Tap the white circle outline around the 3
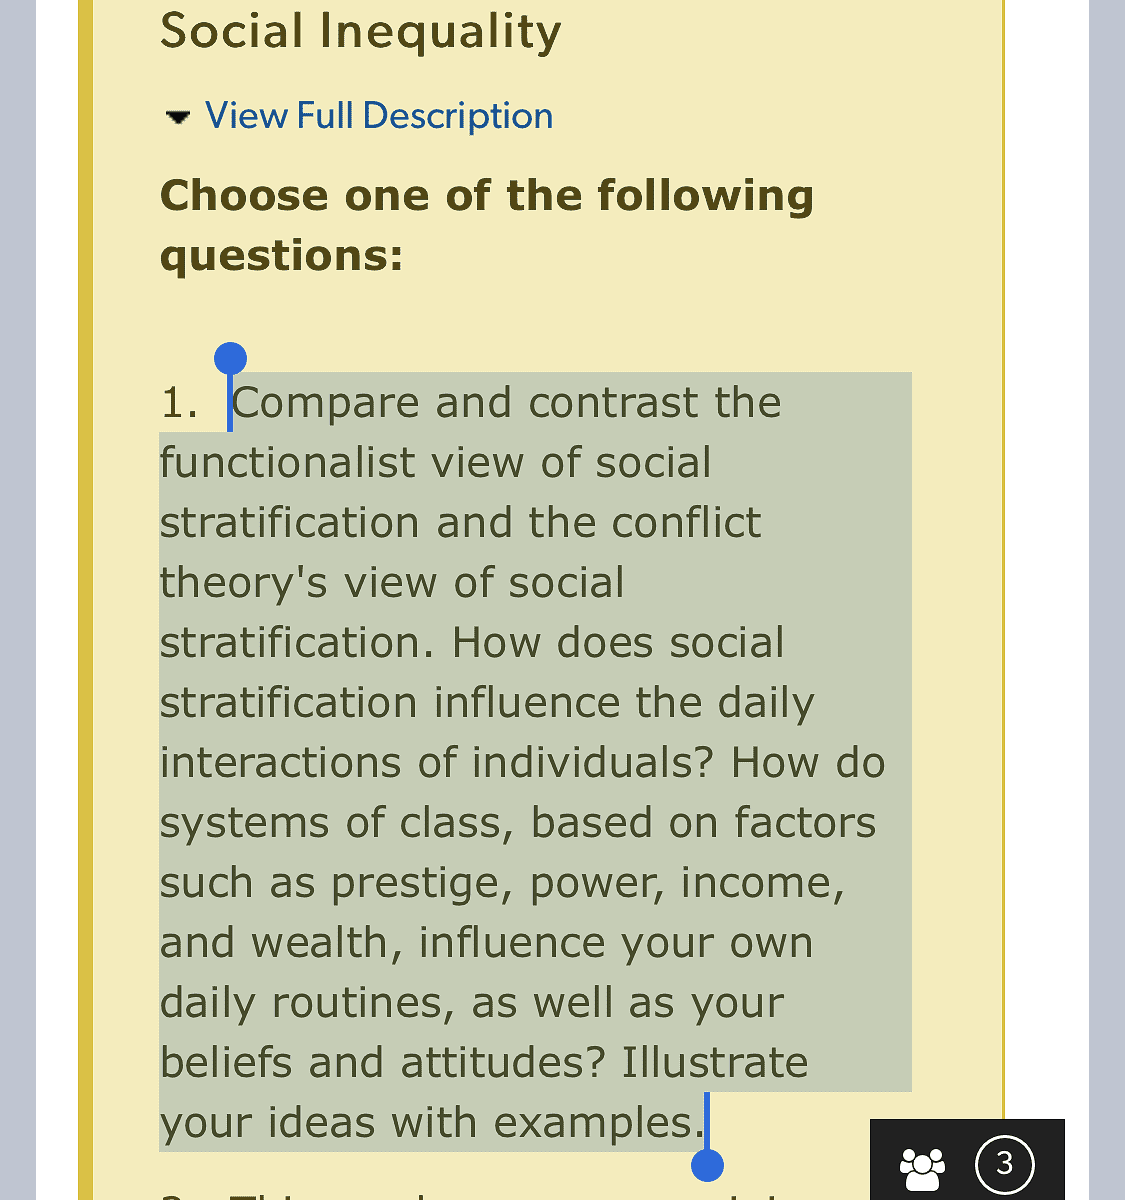Image resolution: width=1125 pixels, height=1200 pixels. [1004, 1163]
